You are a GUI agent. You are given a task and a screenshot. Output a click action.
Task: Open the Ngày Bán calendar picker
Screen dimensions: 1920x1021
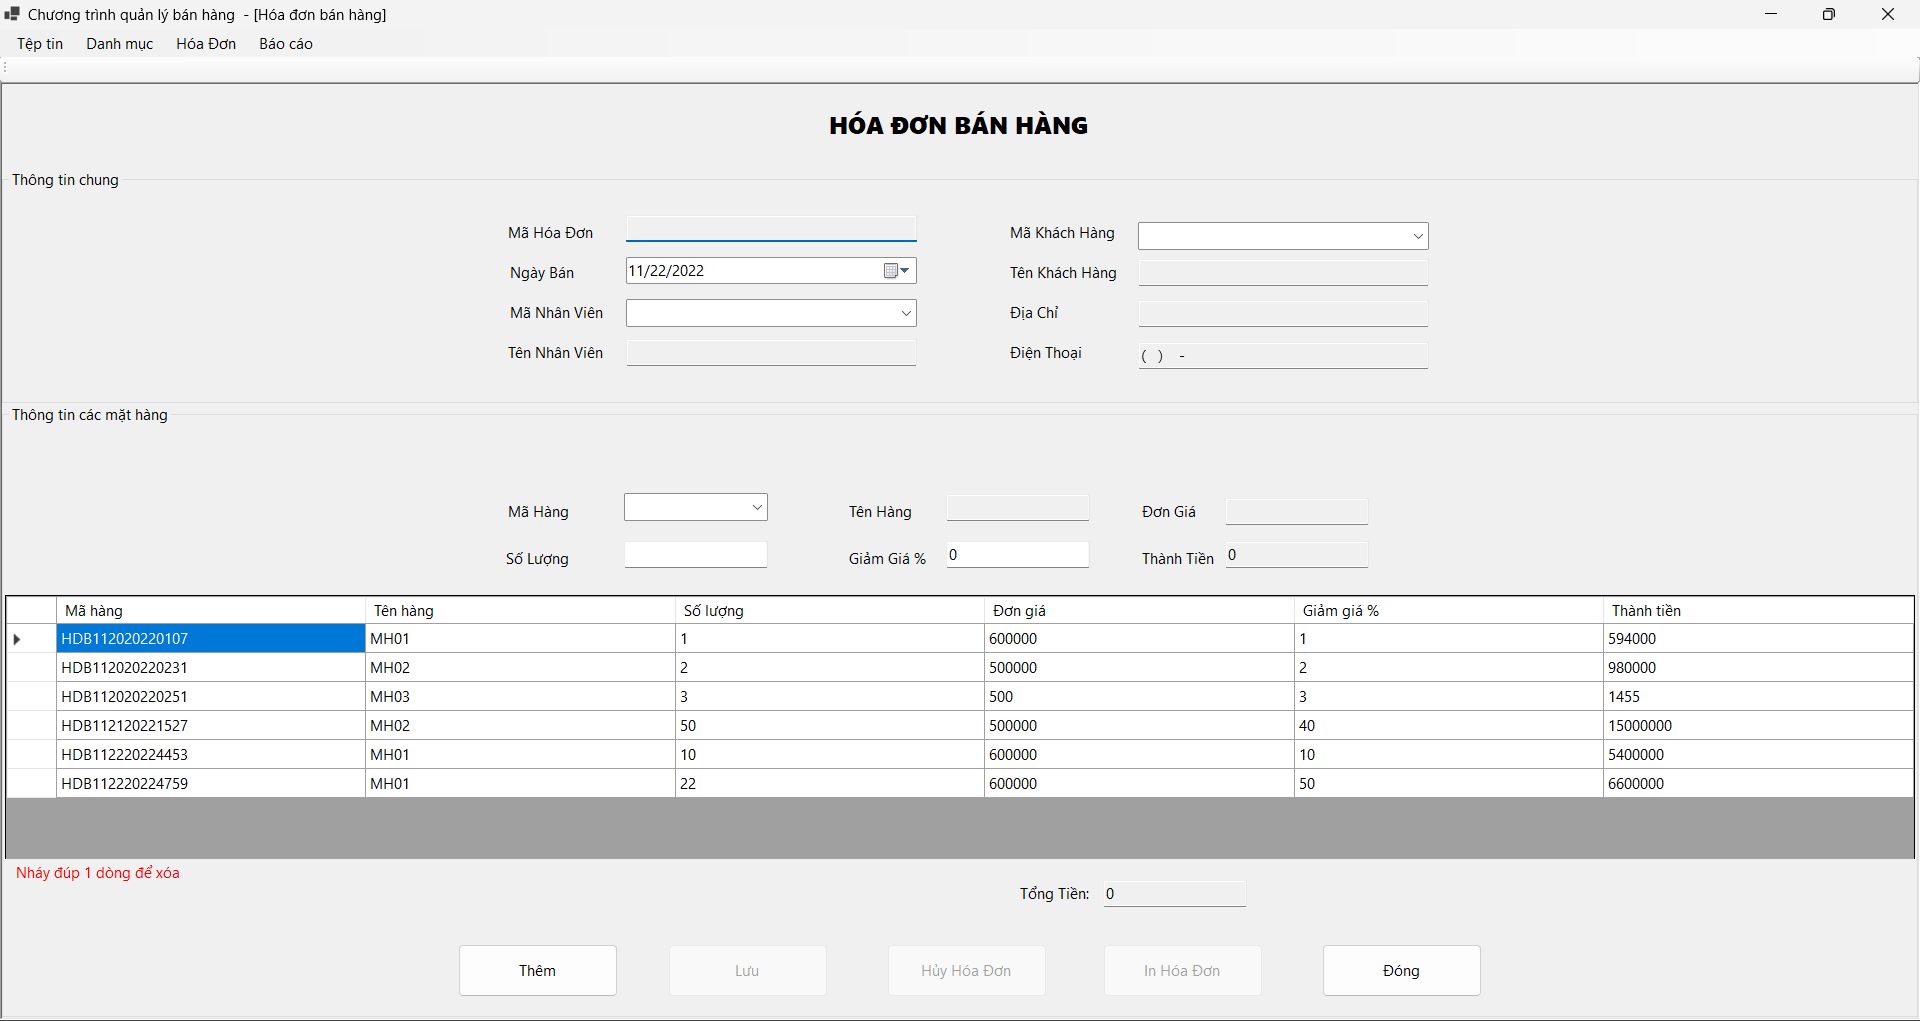point(897,270)
